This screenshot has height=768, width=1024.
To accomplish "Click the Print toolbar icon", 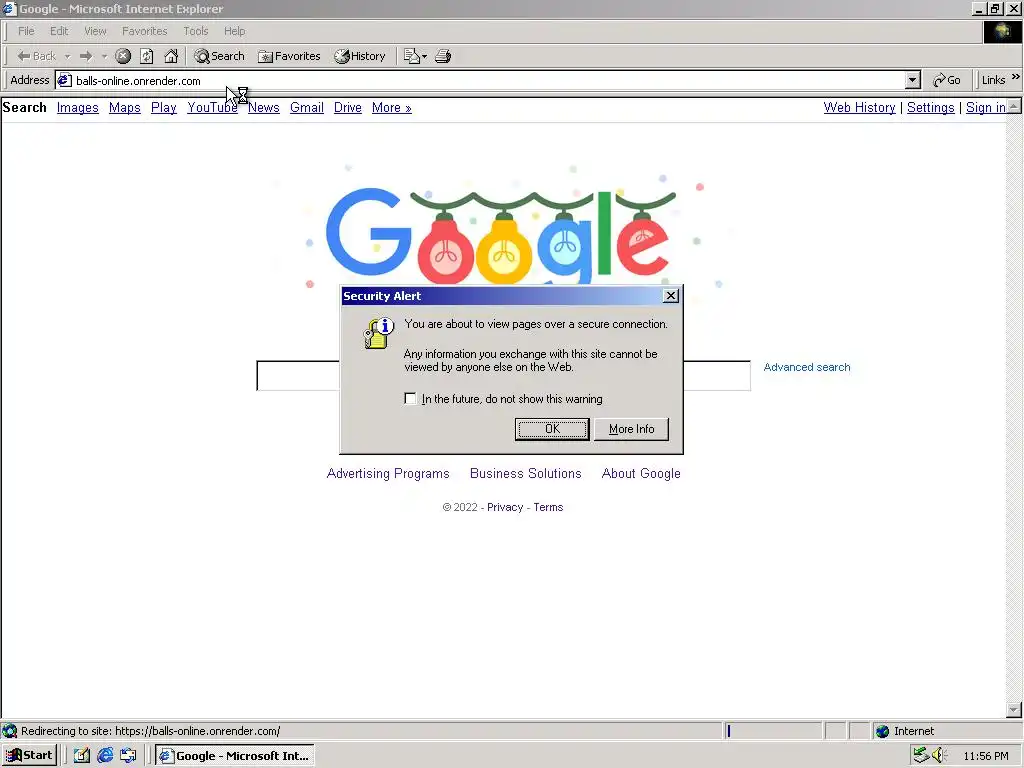I will (x=443, y=56).
